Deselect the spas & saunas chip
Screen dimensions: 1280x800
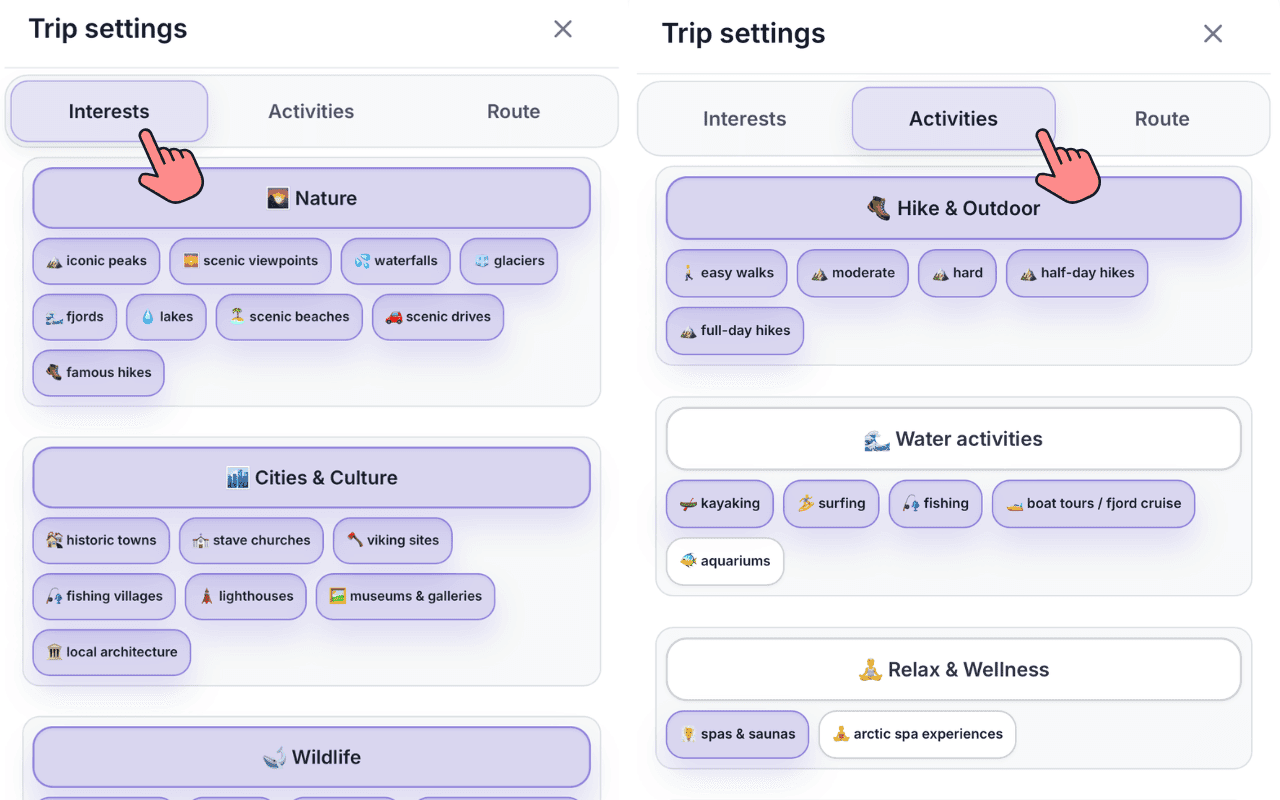[x=737, y=734]
